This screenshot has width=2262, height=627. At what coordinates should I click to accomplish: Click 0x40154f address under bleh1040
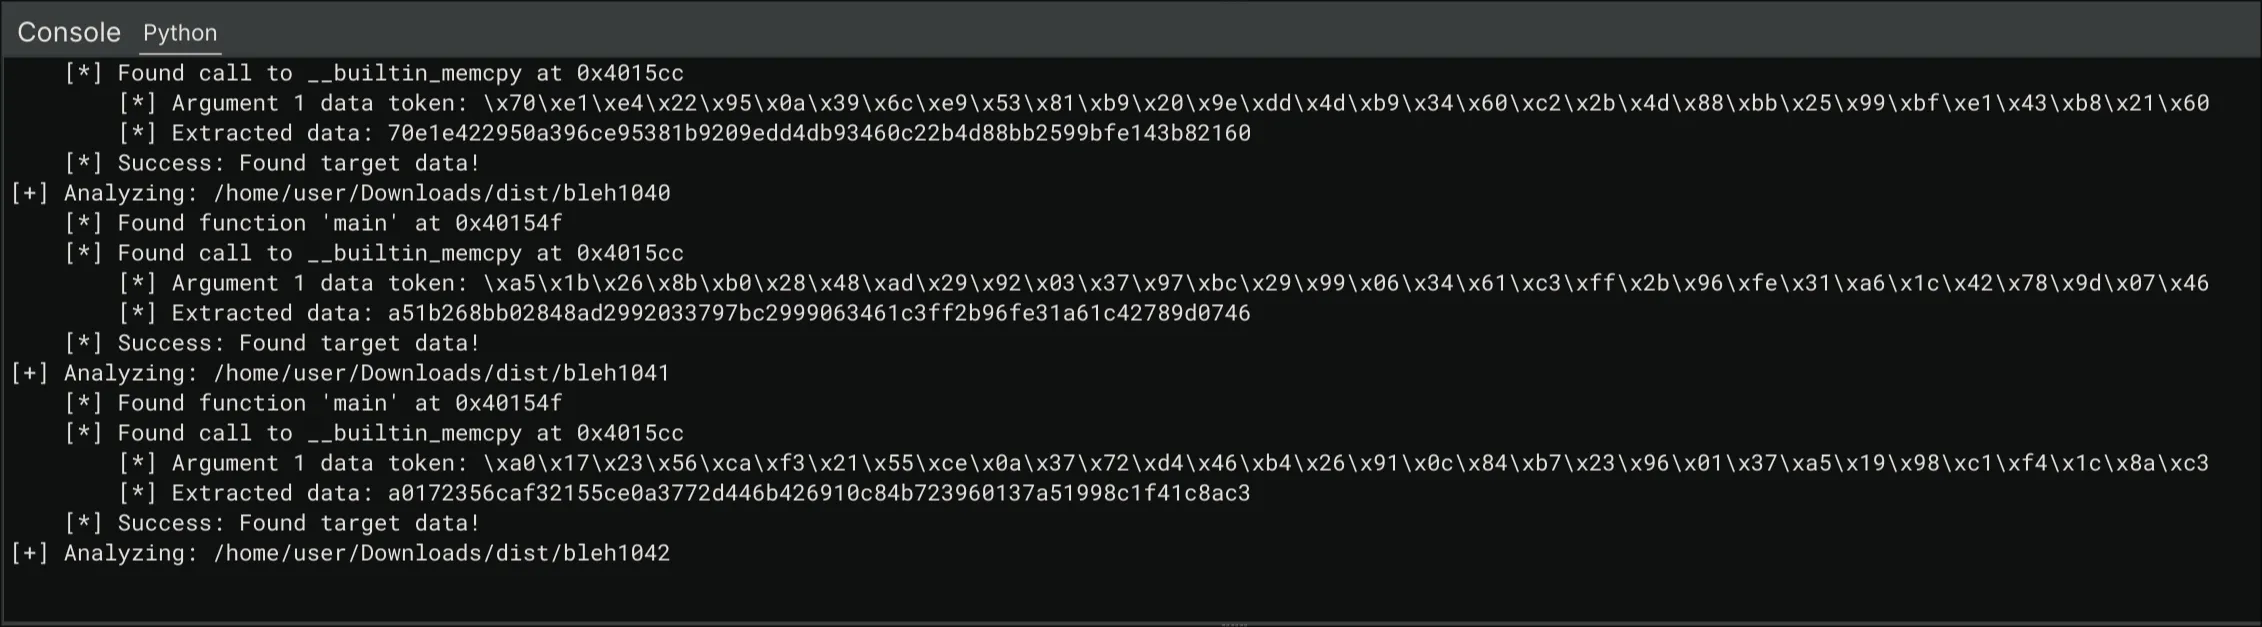(x=508, y=223)
